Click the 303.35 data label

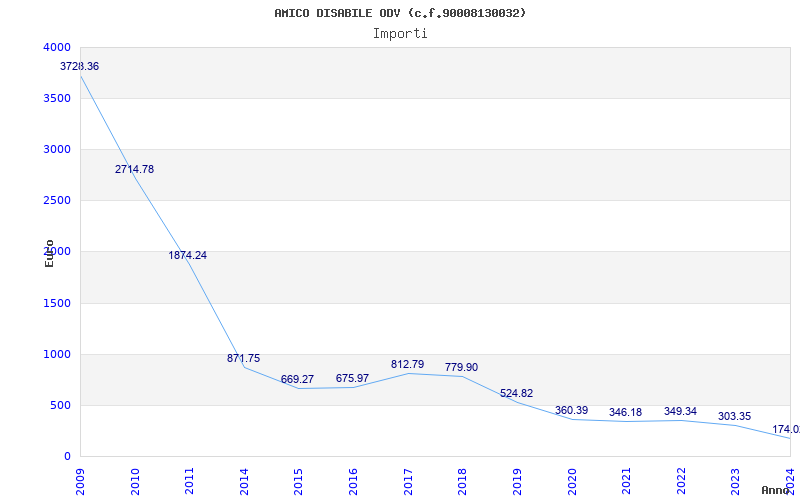coord(734,416)
